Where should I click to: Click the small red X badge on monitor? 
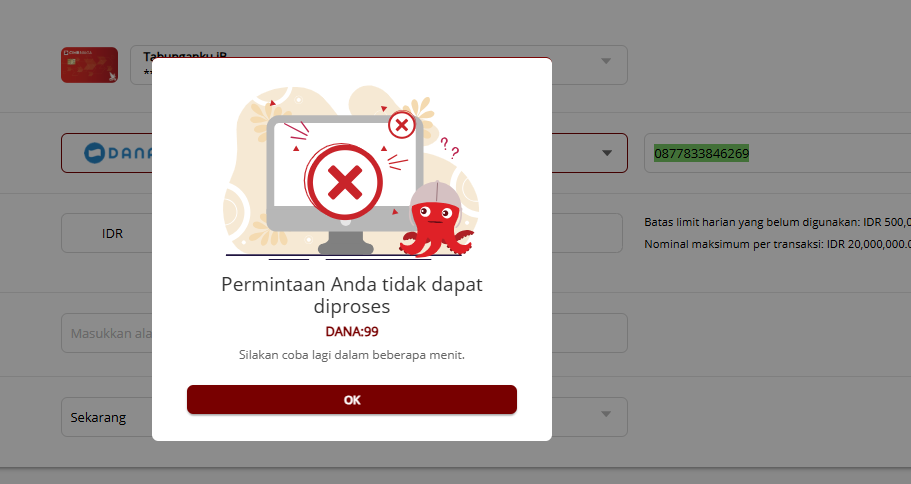pyautogui.click(x=401, y=124)
